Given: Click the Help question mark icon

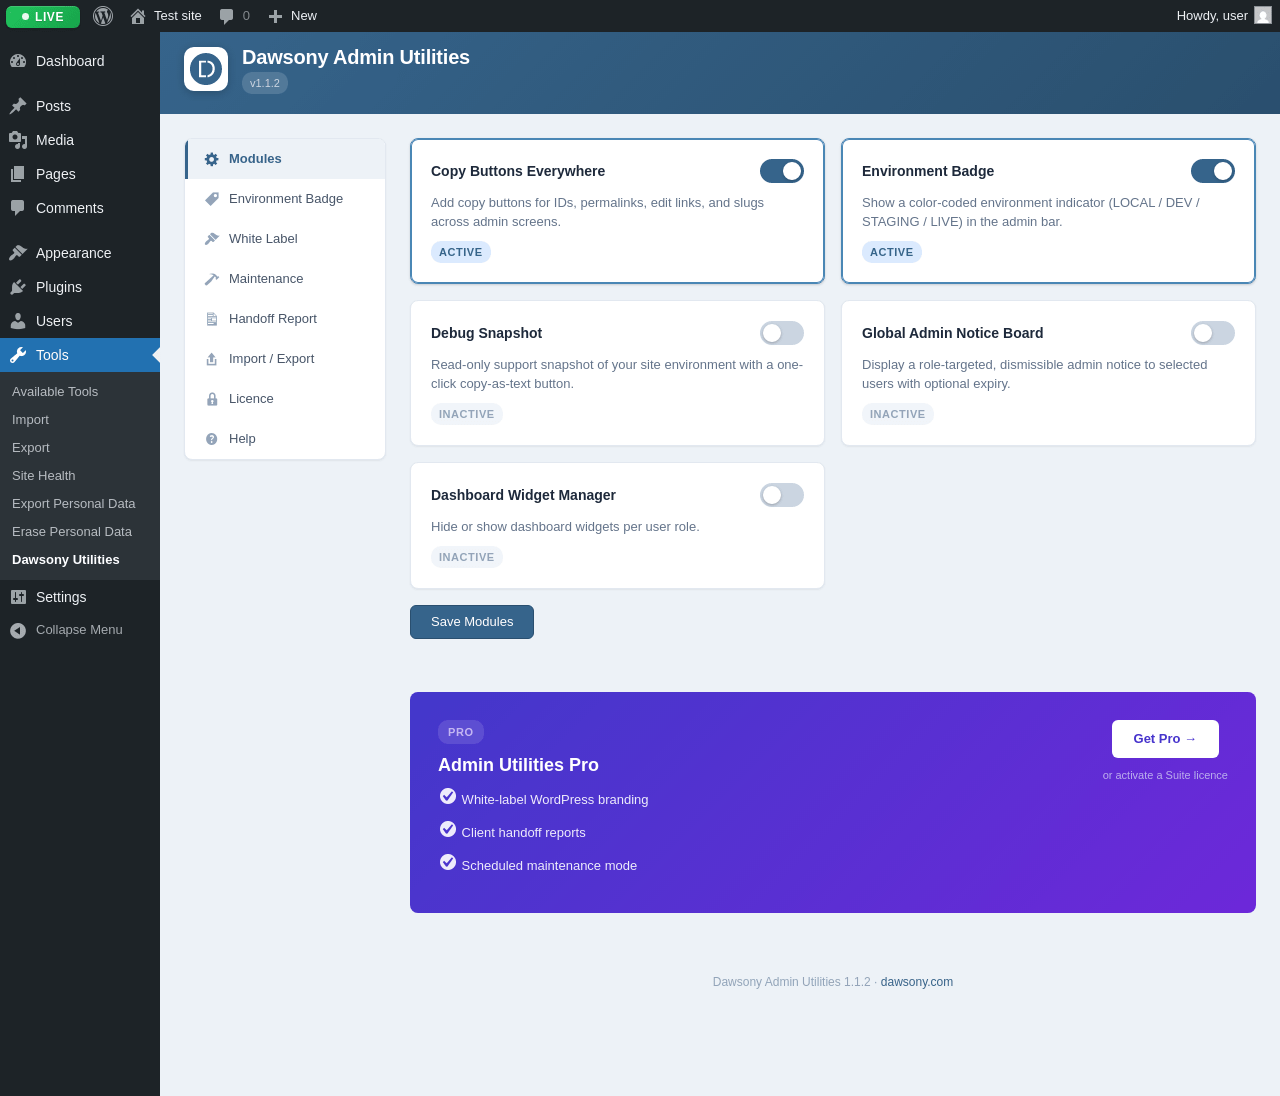Looking at the screenshot, I should point(212,439).
